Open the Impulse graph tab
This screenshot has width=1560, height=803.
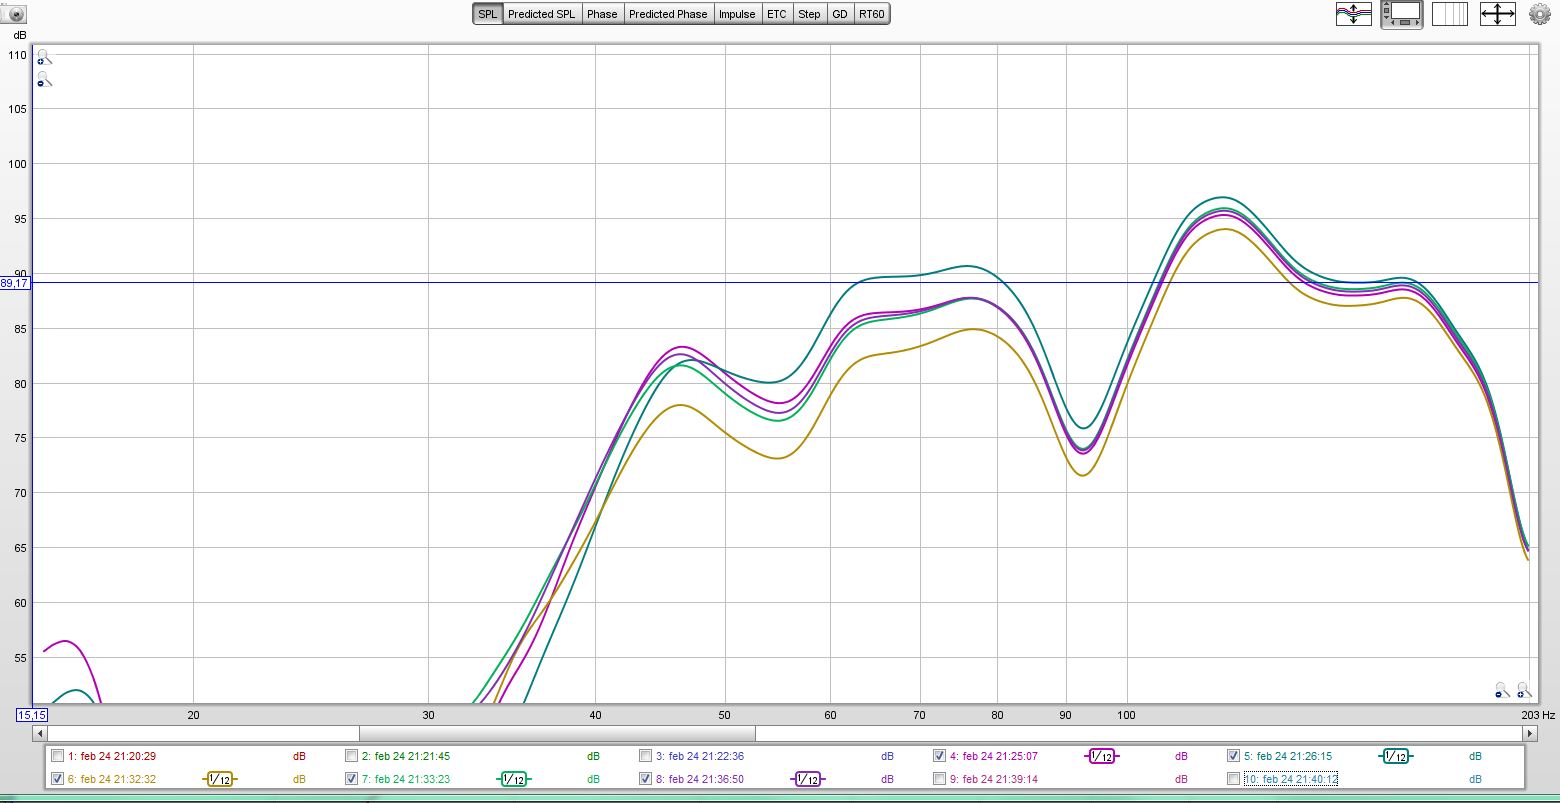pyautogui.click(x=737, y=14)
